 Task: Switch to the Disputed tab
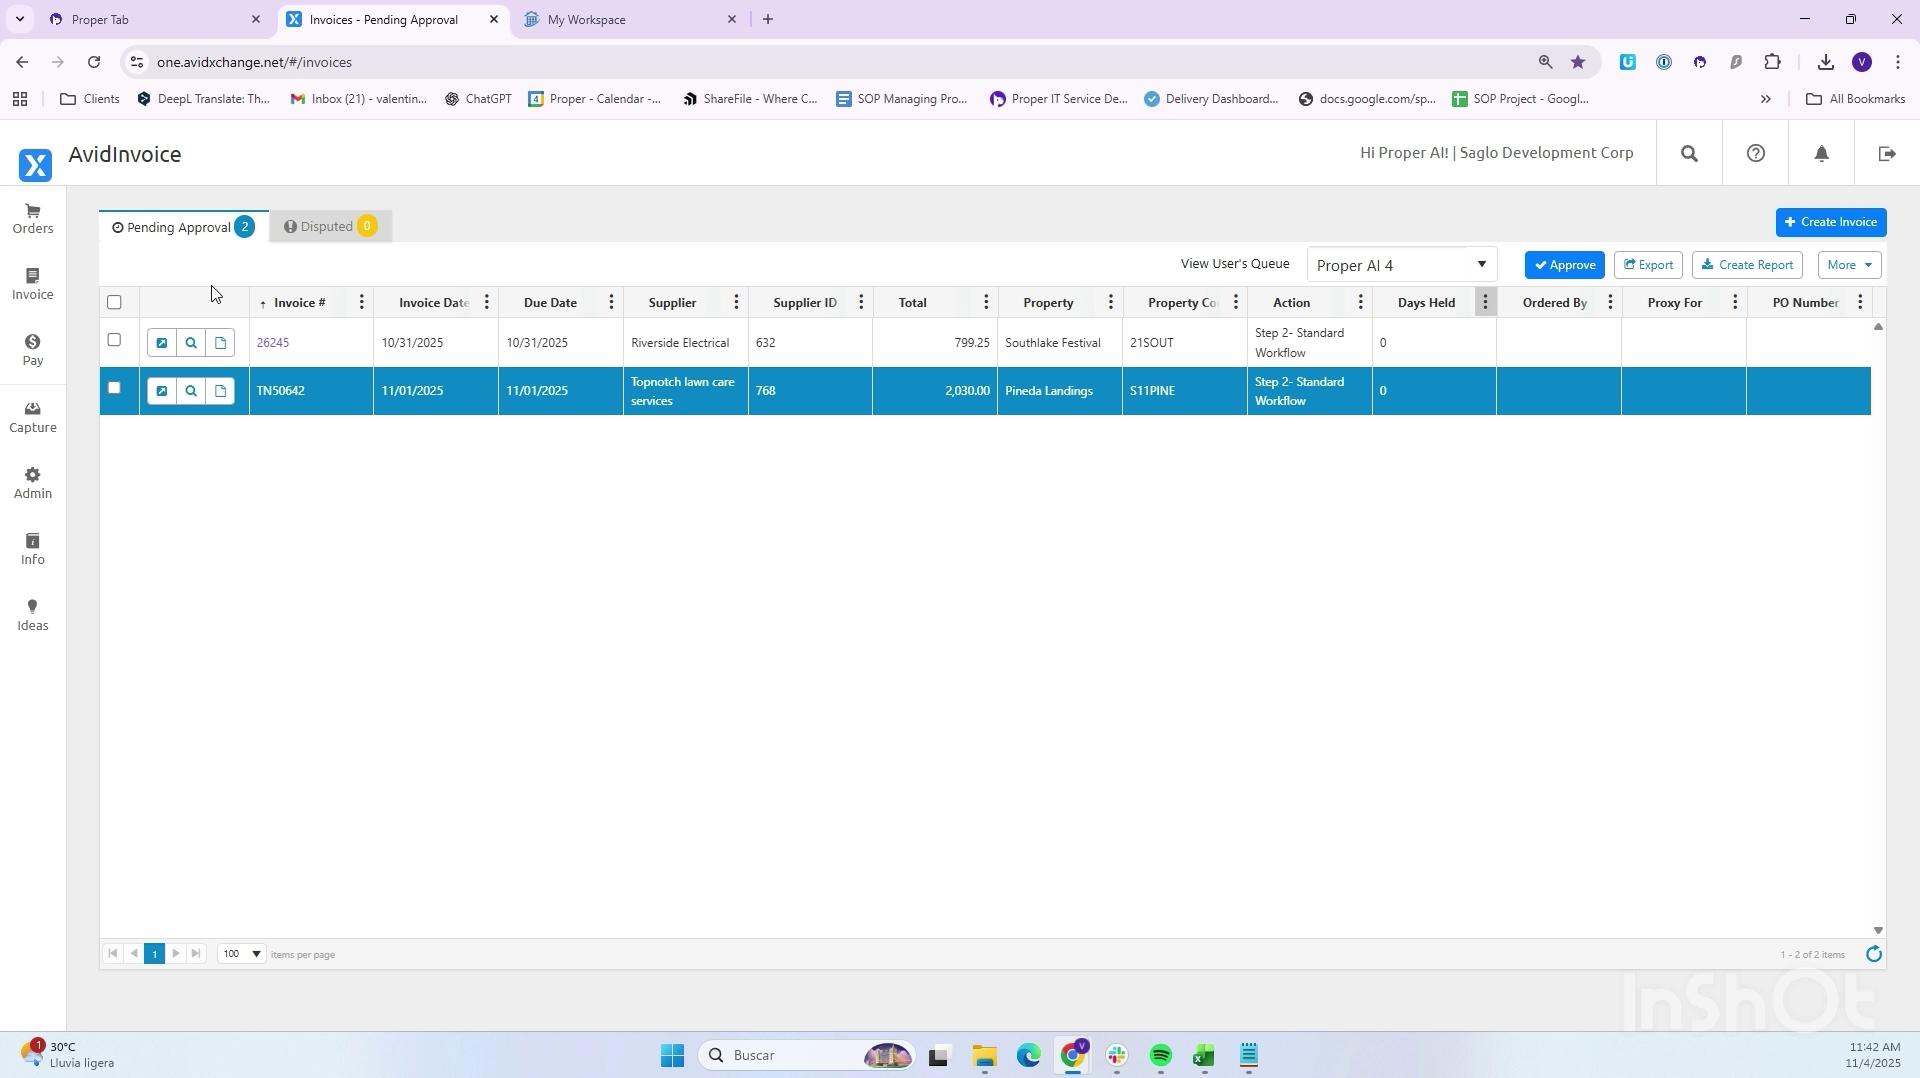[x=330, y=227]
